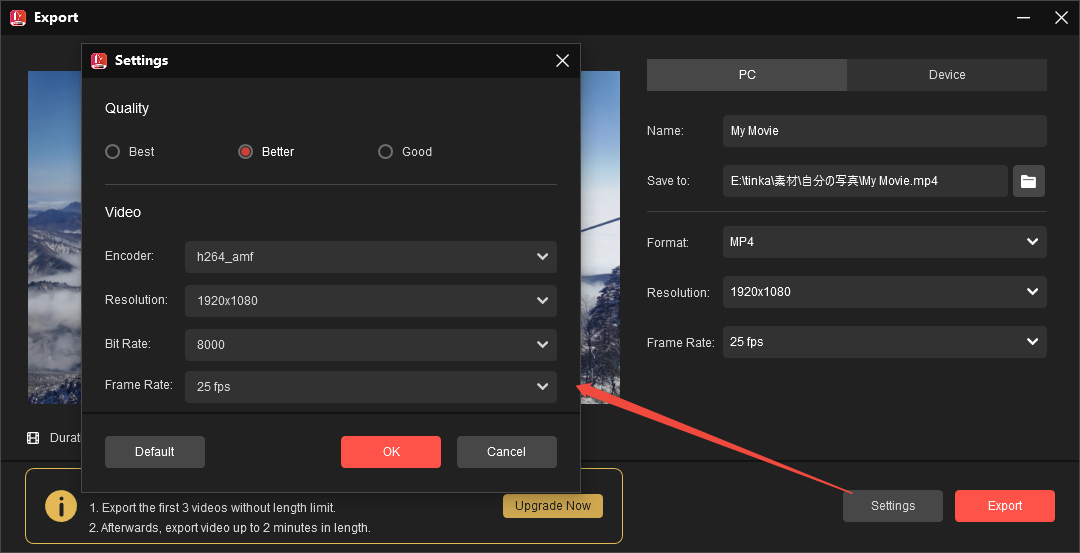
Task: Click the Video section heading
Action: click(123, 212)
